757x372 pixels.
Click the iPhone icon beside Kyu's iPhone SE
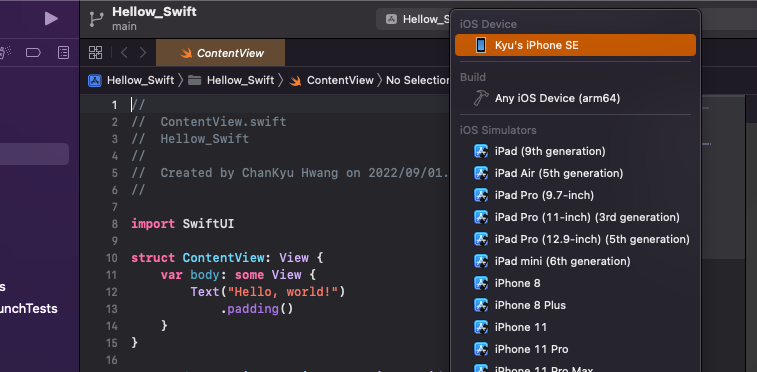coord(481,45)
